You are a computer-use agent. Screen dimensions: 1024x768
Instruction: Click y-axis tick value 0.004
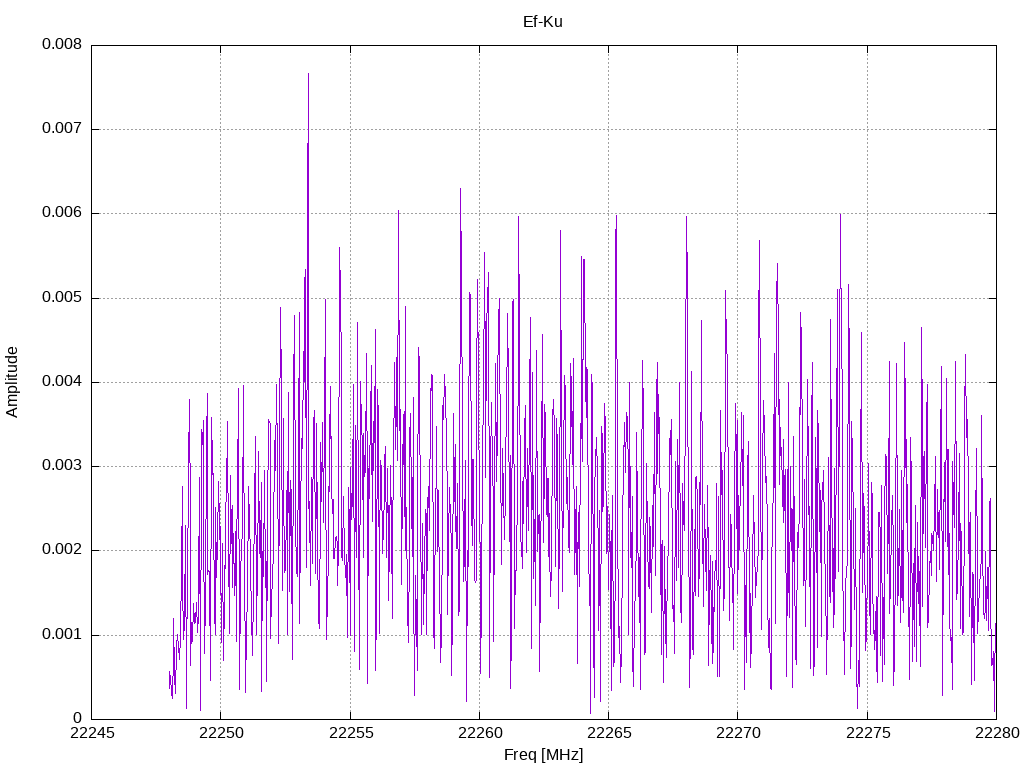click(62, 382)
